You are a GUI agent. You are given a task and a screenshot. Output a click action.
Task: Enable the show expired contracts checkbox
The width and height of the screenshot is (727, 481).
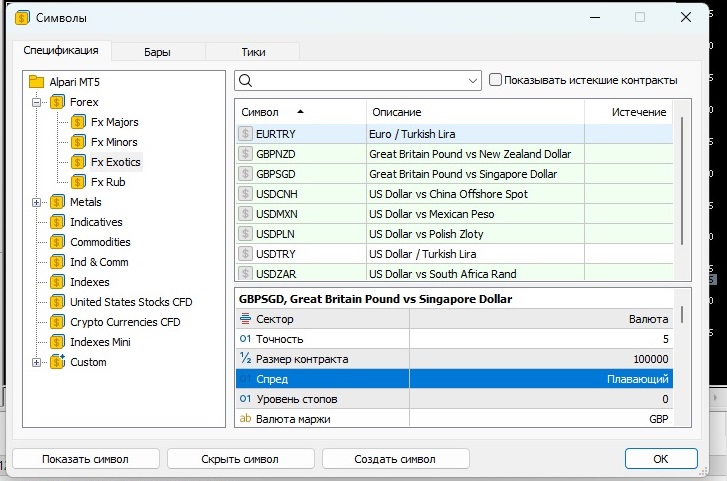click(495, 80)
